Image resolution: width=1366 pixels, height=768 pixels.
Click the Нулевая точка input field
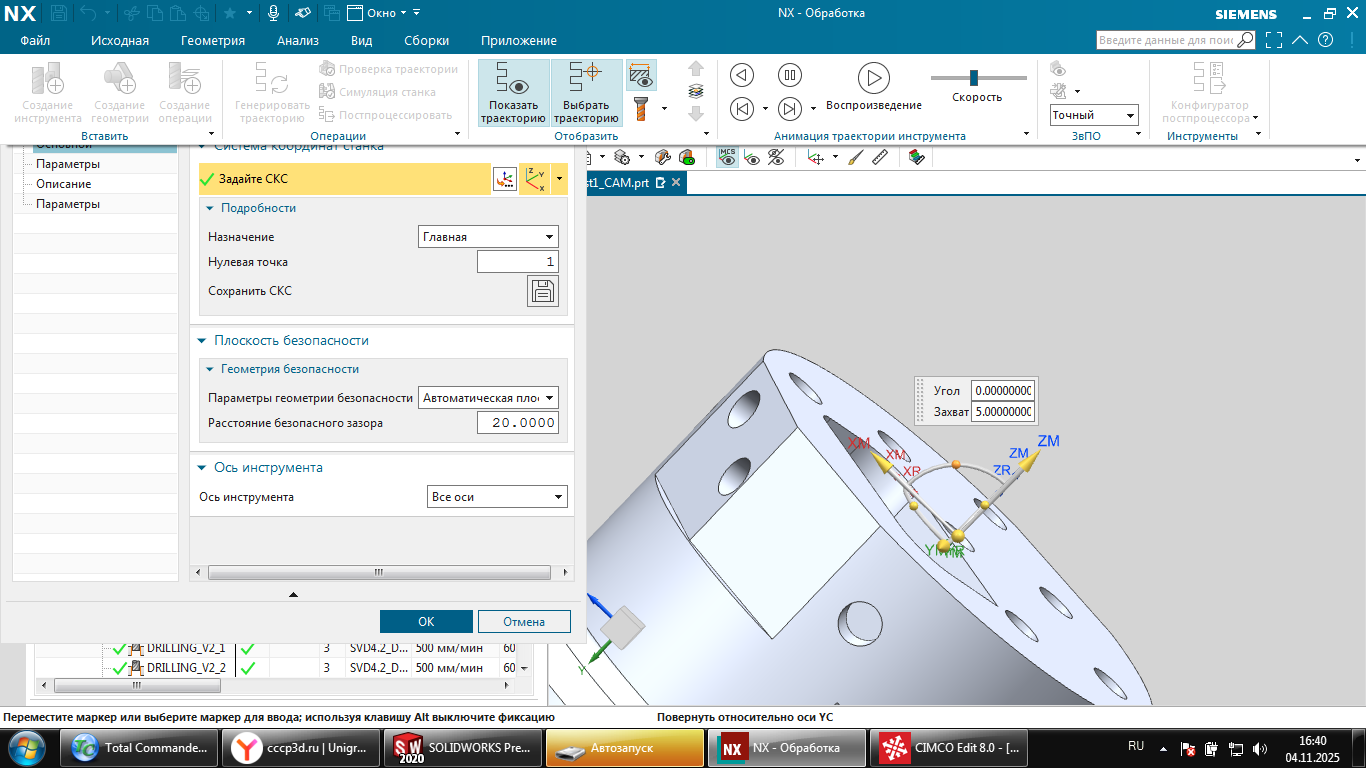[x=517, y=262]
